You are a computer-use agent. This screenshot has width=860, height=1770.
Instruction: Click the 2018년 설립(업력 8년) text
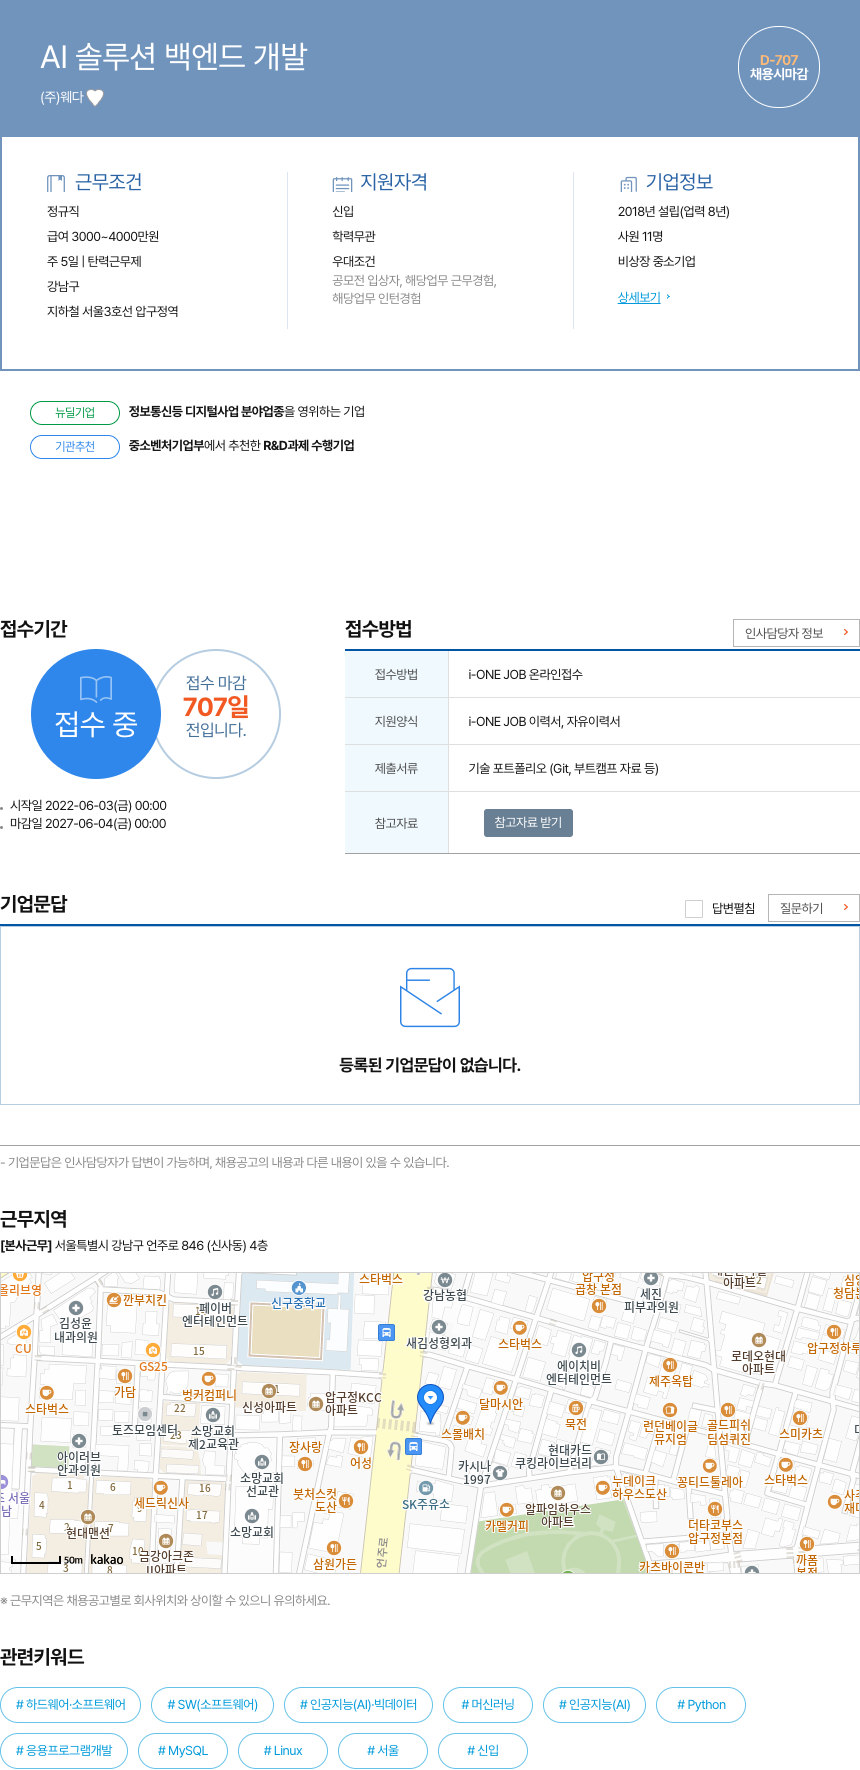coord(674,211)
